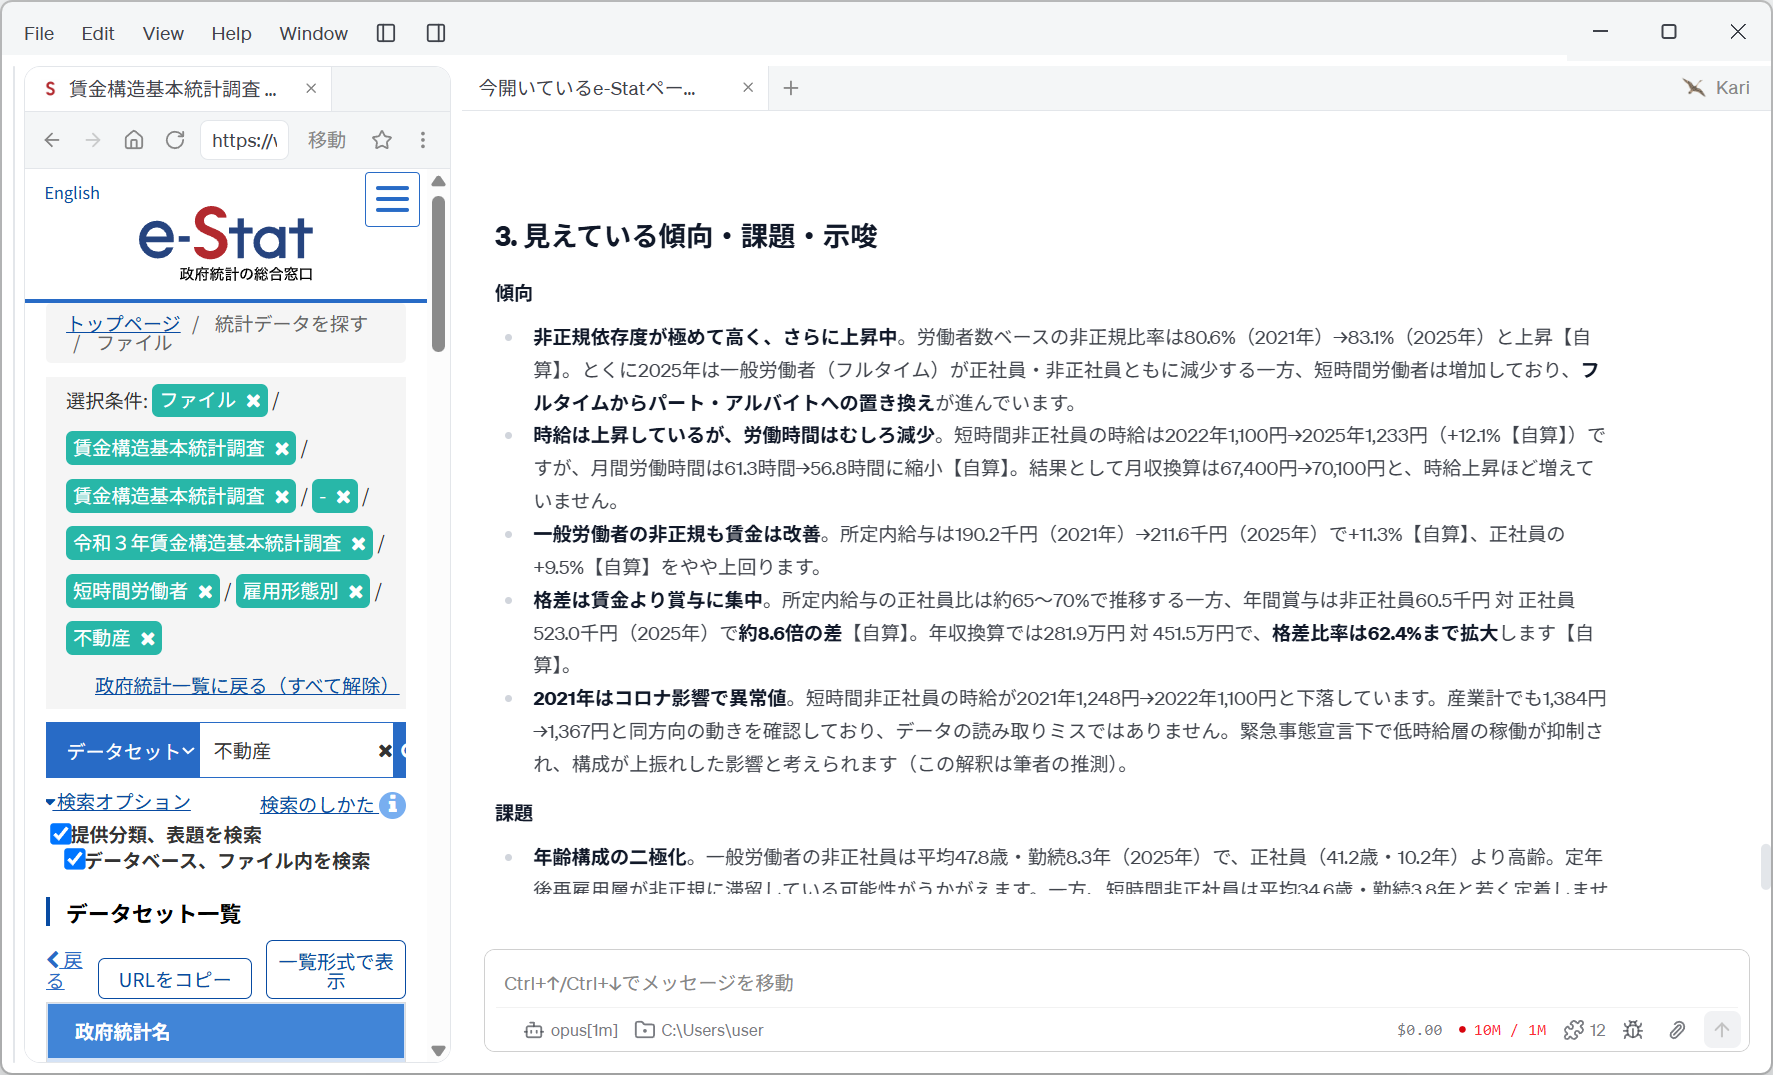The image size is (1773, 1075).
Task: Uncheck 提供分類、表題を検索 checkbox
Action: 61,834
